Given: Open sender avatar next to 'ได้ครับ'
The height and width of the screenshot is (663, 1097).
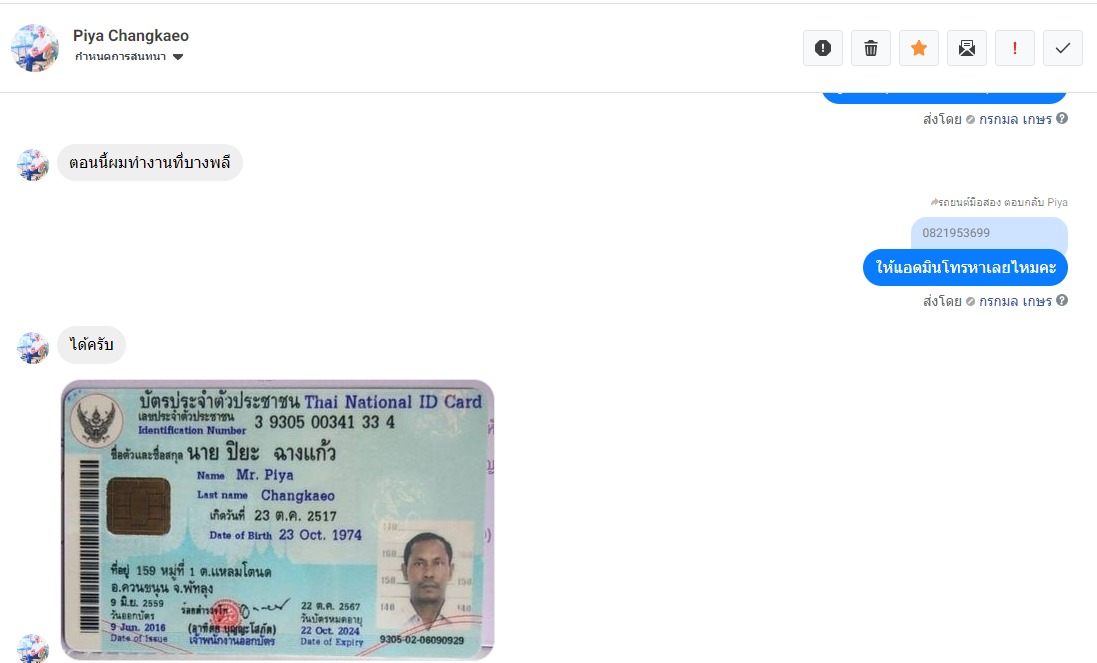Looking at the screenshot, I should click(x=33, y=348).
